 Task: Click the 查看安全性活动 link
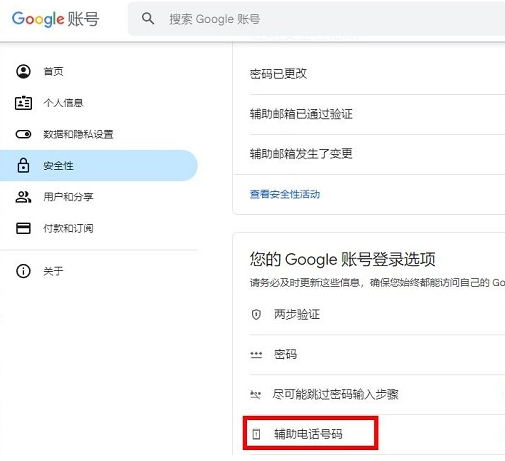pyautogui.click(x=285, y=194)
